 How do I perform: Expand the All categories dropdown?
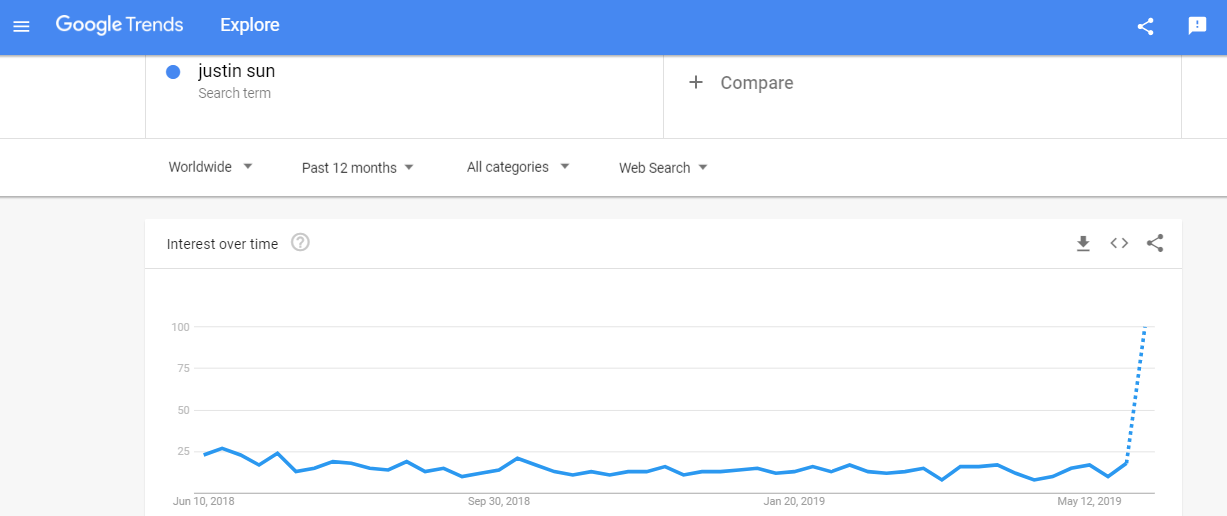coord(518,167)
